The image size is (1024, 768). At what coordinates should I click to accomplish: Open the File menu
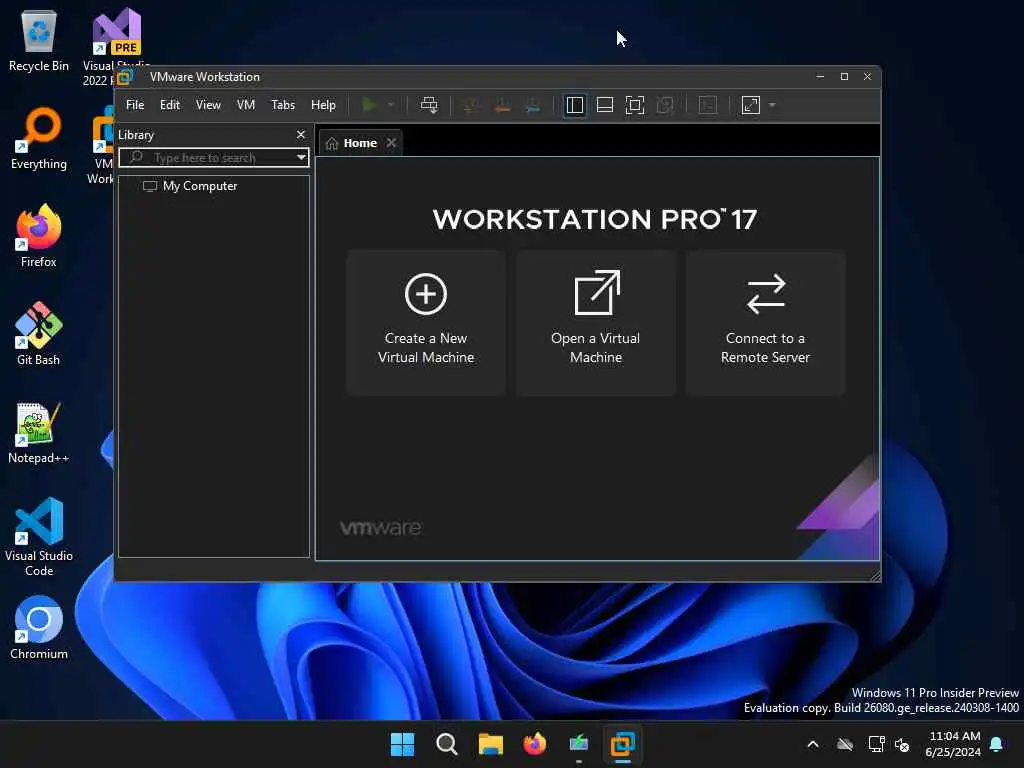click(135, 105)
